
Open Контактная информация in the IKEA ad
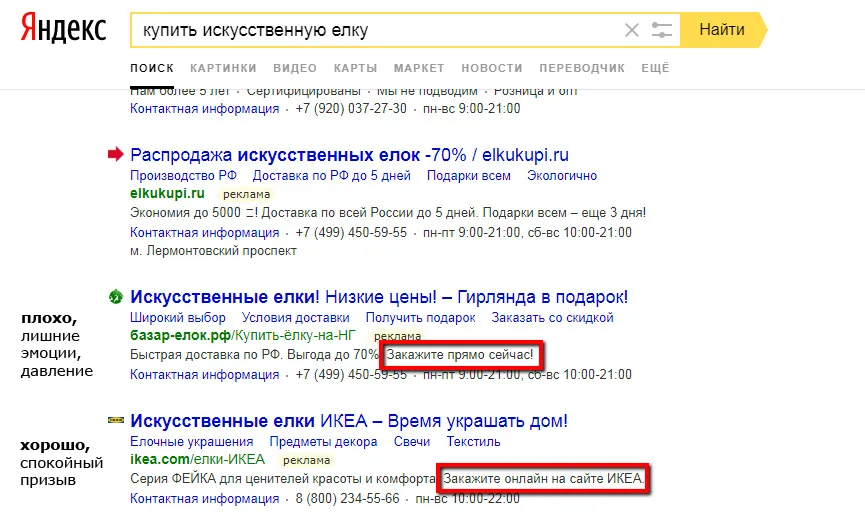[x=205, y=499]
